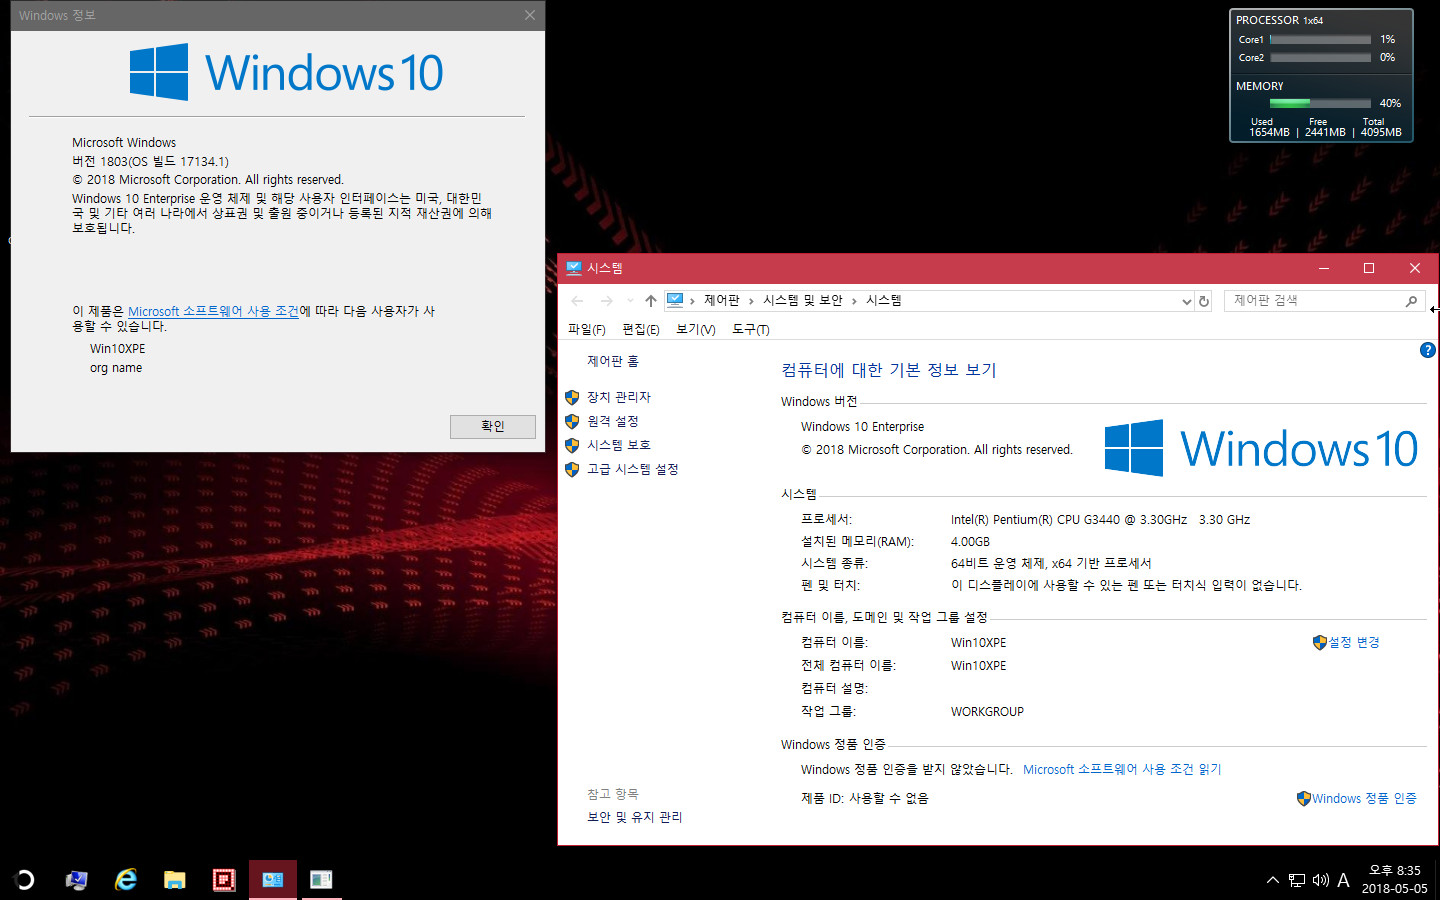
Task: Switch to System window taskbar button
Action: pyautogui.click(x=273, y=880)
